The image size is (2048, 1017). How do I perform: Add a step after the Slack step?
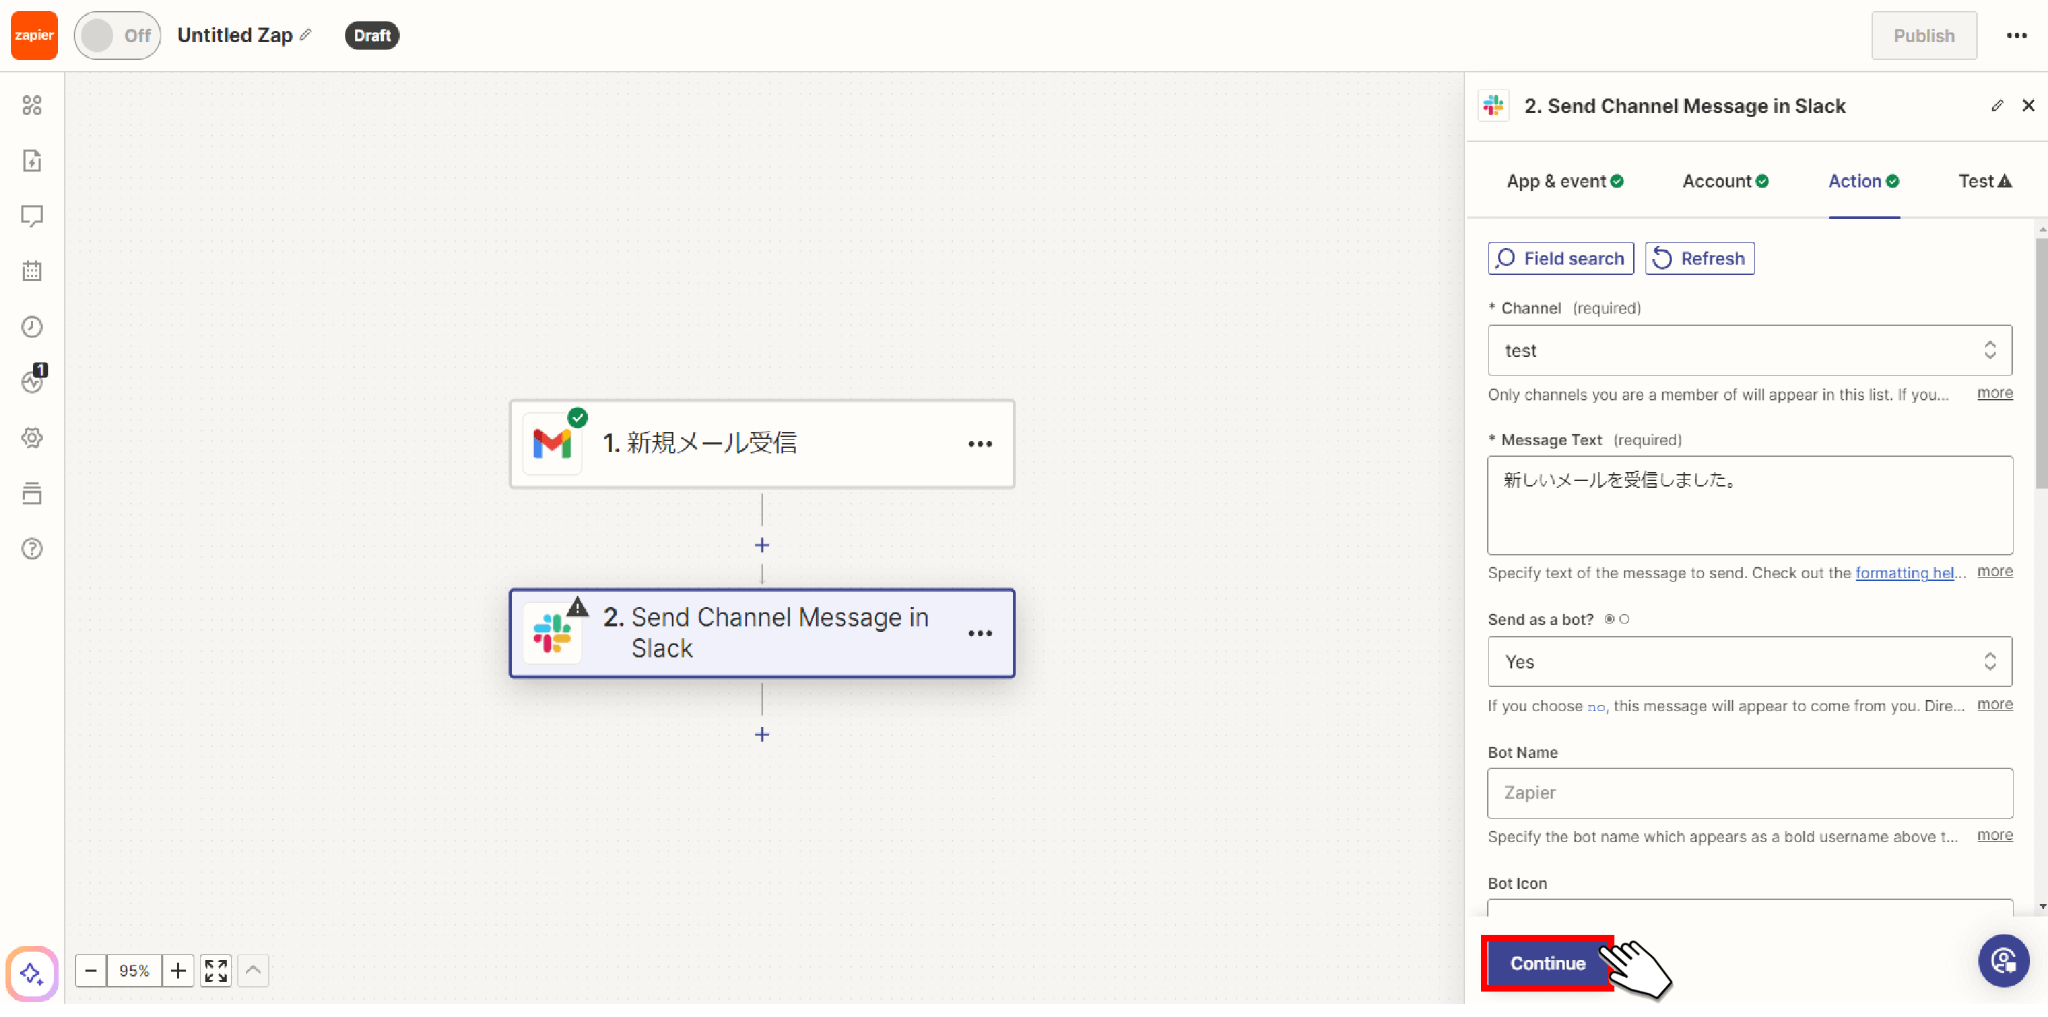point(762,734)
